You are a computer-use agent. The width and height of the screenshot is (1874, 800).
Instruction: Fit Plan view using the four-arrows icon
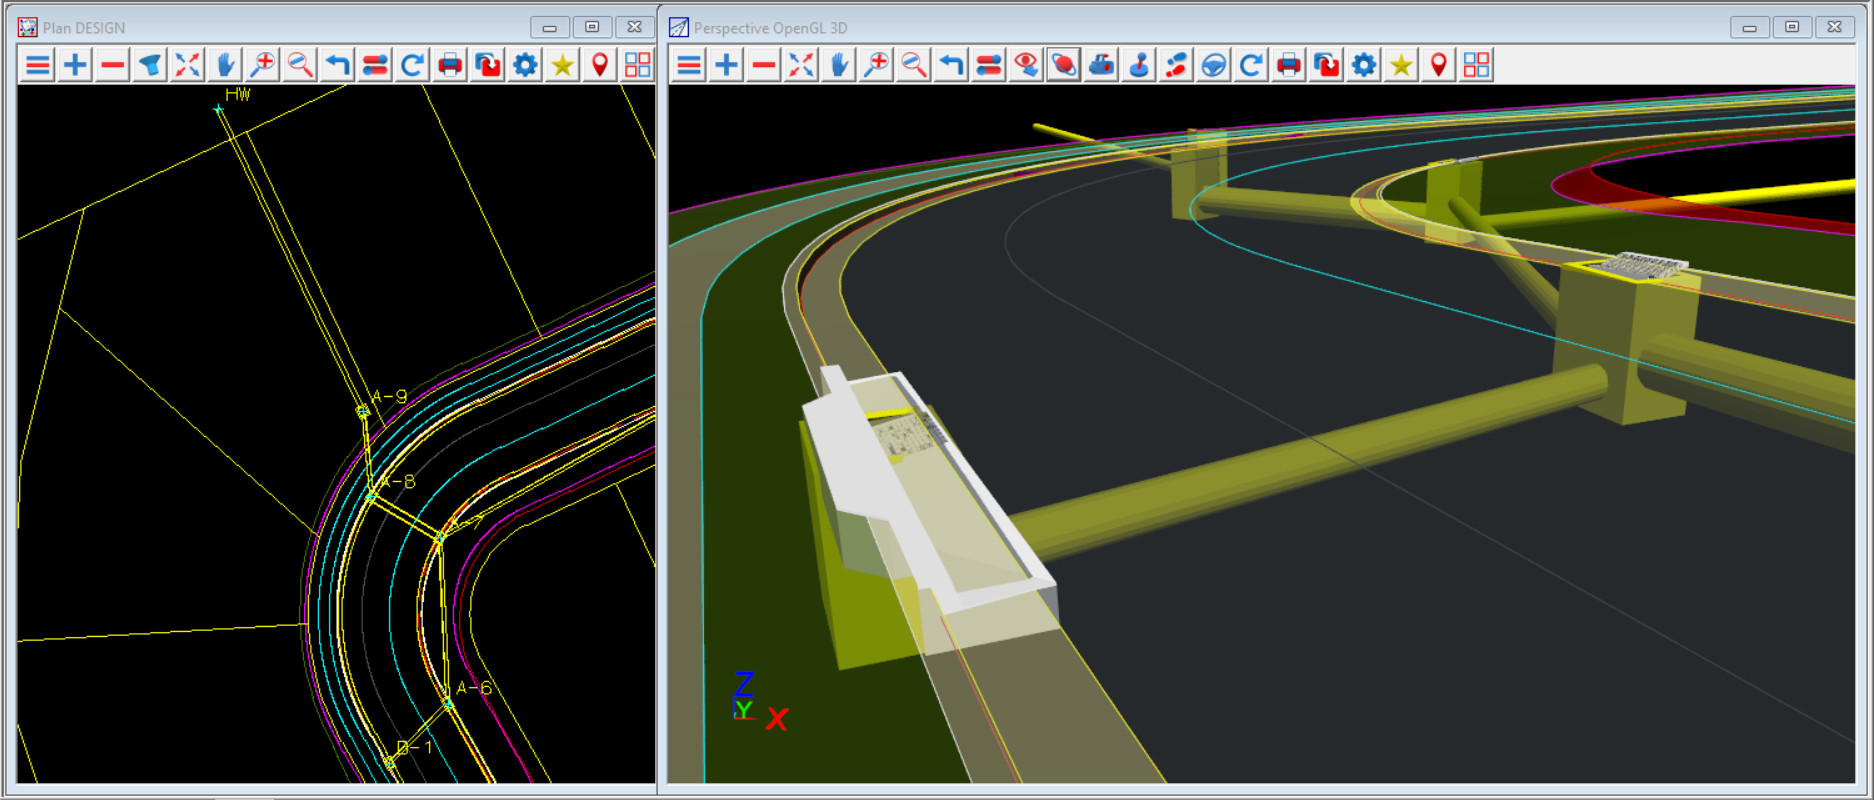(x=187, y=66)
